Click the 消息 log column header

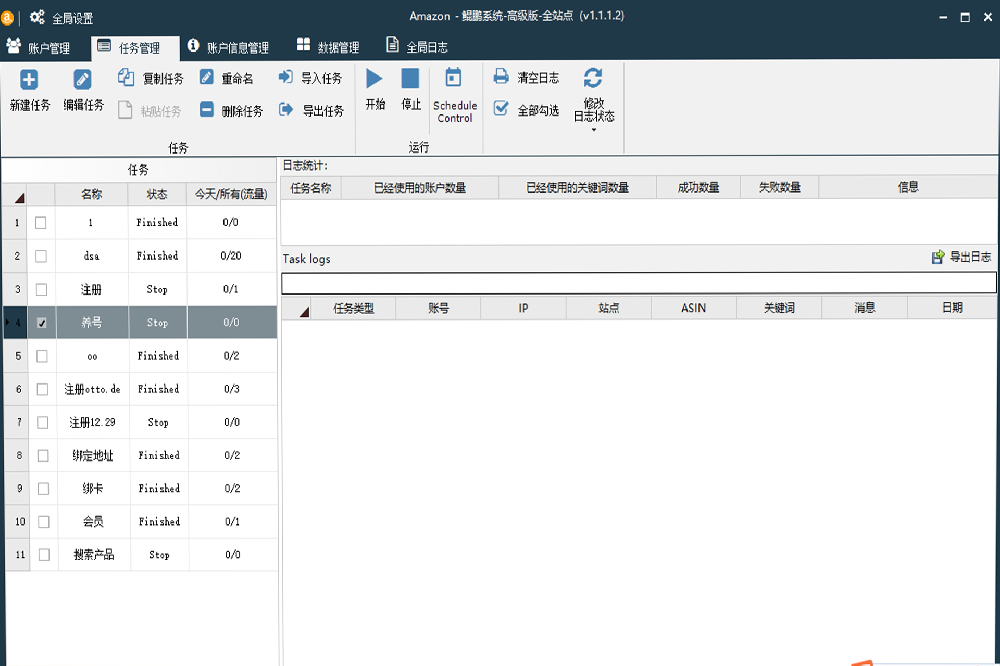(865, 308)
